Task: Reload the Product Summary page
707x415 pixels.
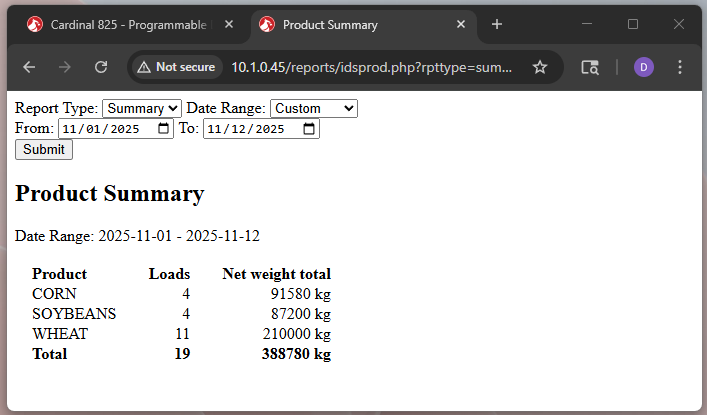Action: [x=101, y=67]
